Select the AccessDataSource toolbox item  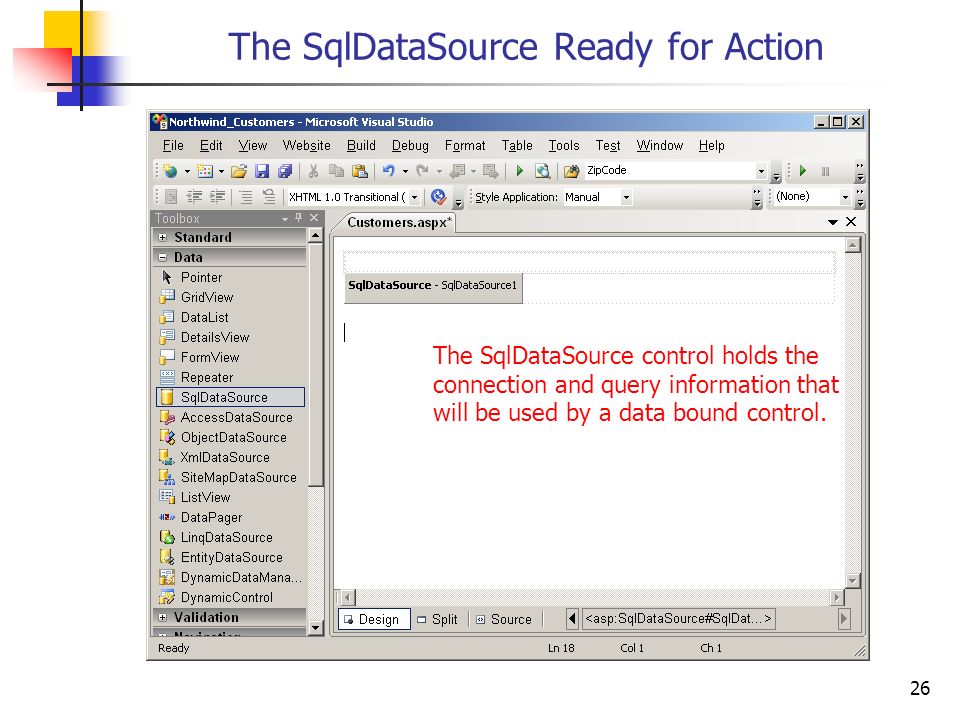click(x=231, y=417)
